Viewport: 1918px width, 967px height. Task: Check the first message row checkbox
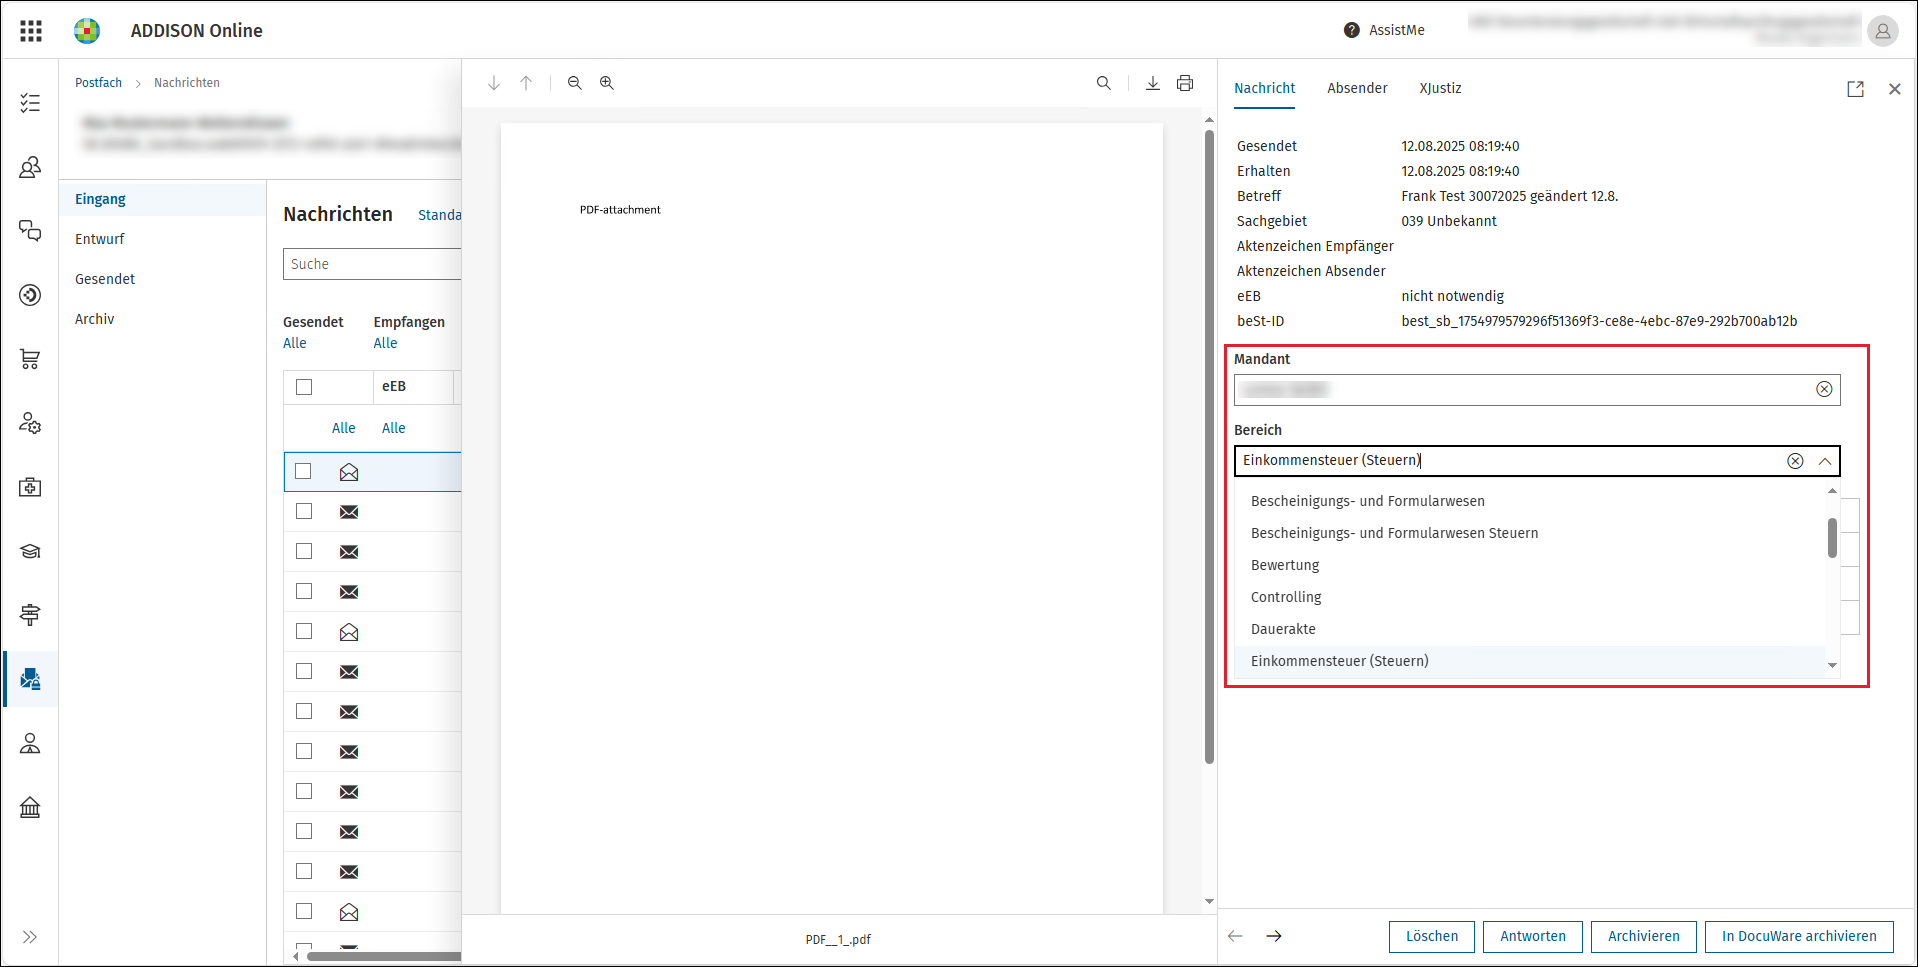tap(304, 471)
